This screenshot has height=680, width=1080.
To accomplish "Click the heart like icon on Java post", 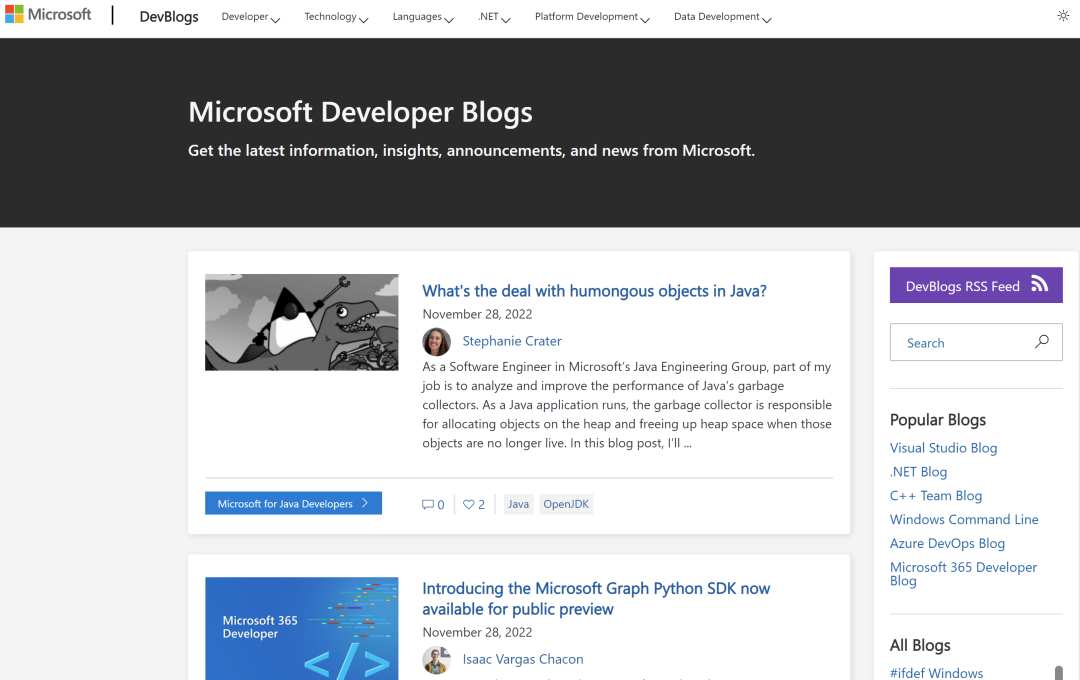I will pos(468,504).
